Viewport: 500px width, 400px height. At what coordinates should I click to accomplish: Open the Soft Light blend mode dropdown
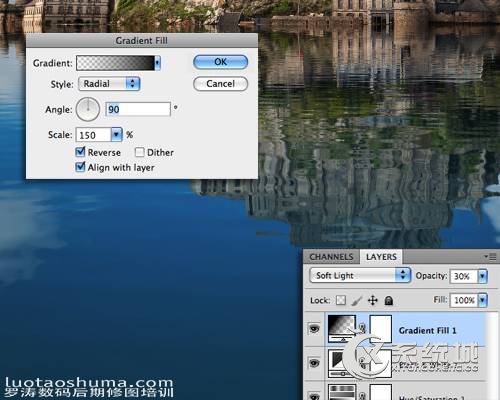click(360, 276)
